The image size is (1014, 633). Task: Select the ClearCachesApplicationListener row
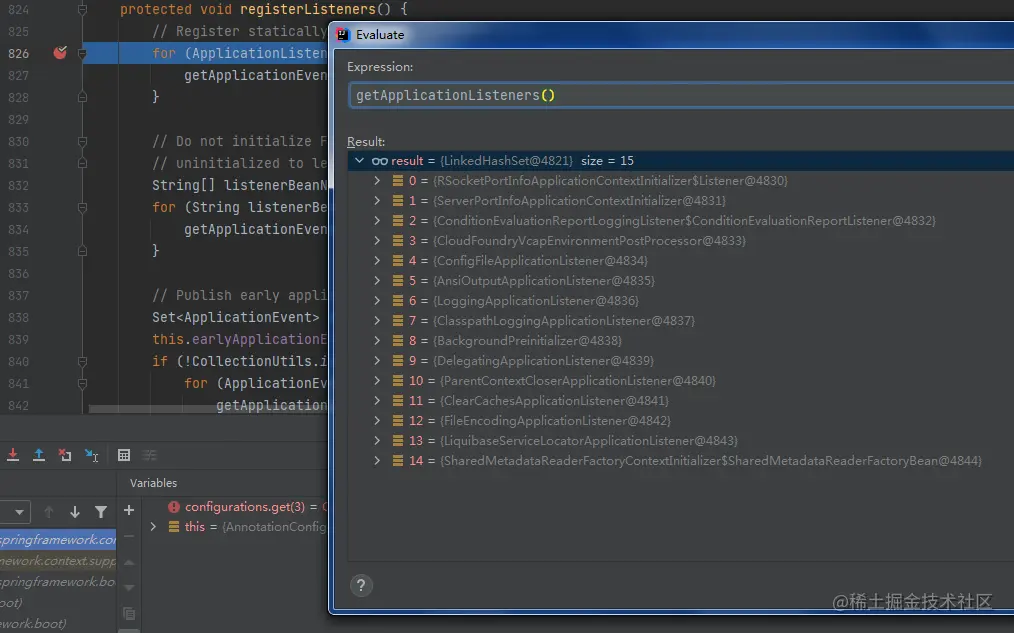680,401
